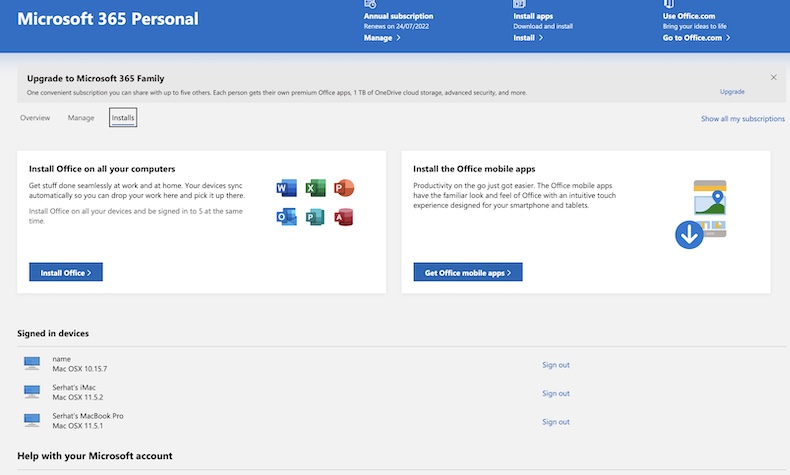Click 'Serhat's iMac' device name
The image size is (790, 475).
(74, 387)
